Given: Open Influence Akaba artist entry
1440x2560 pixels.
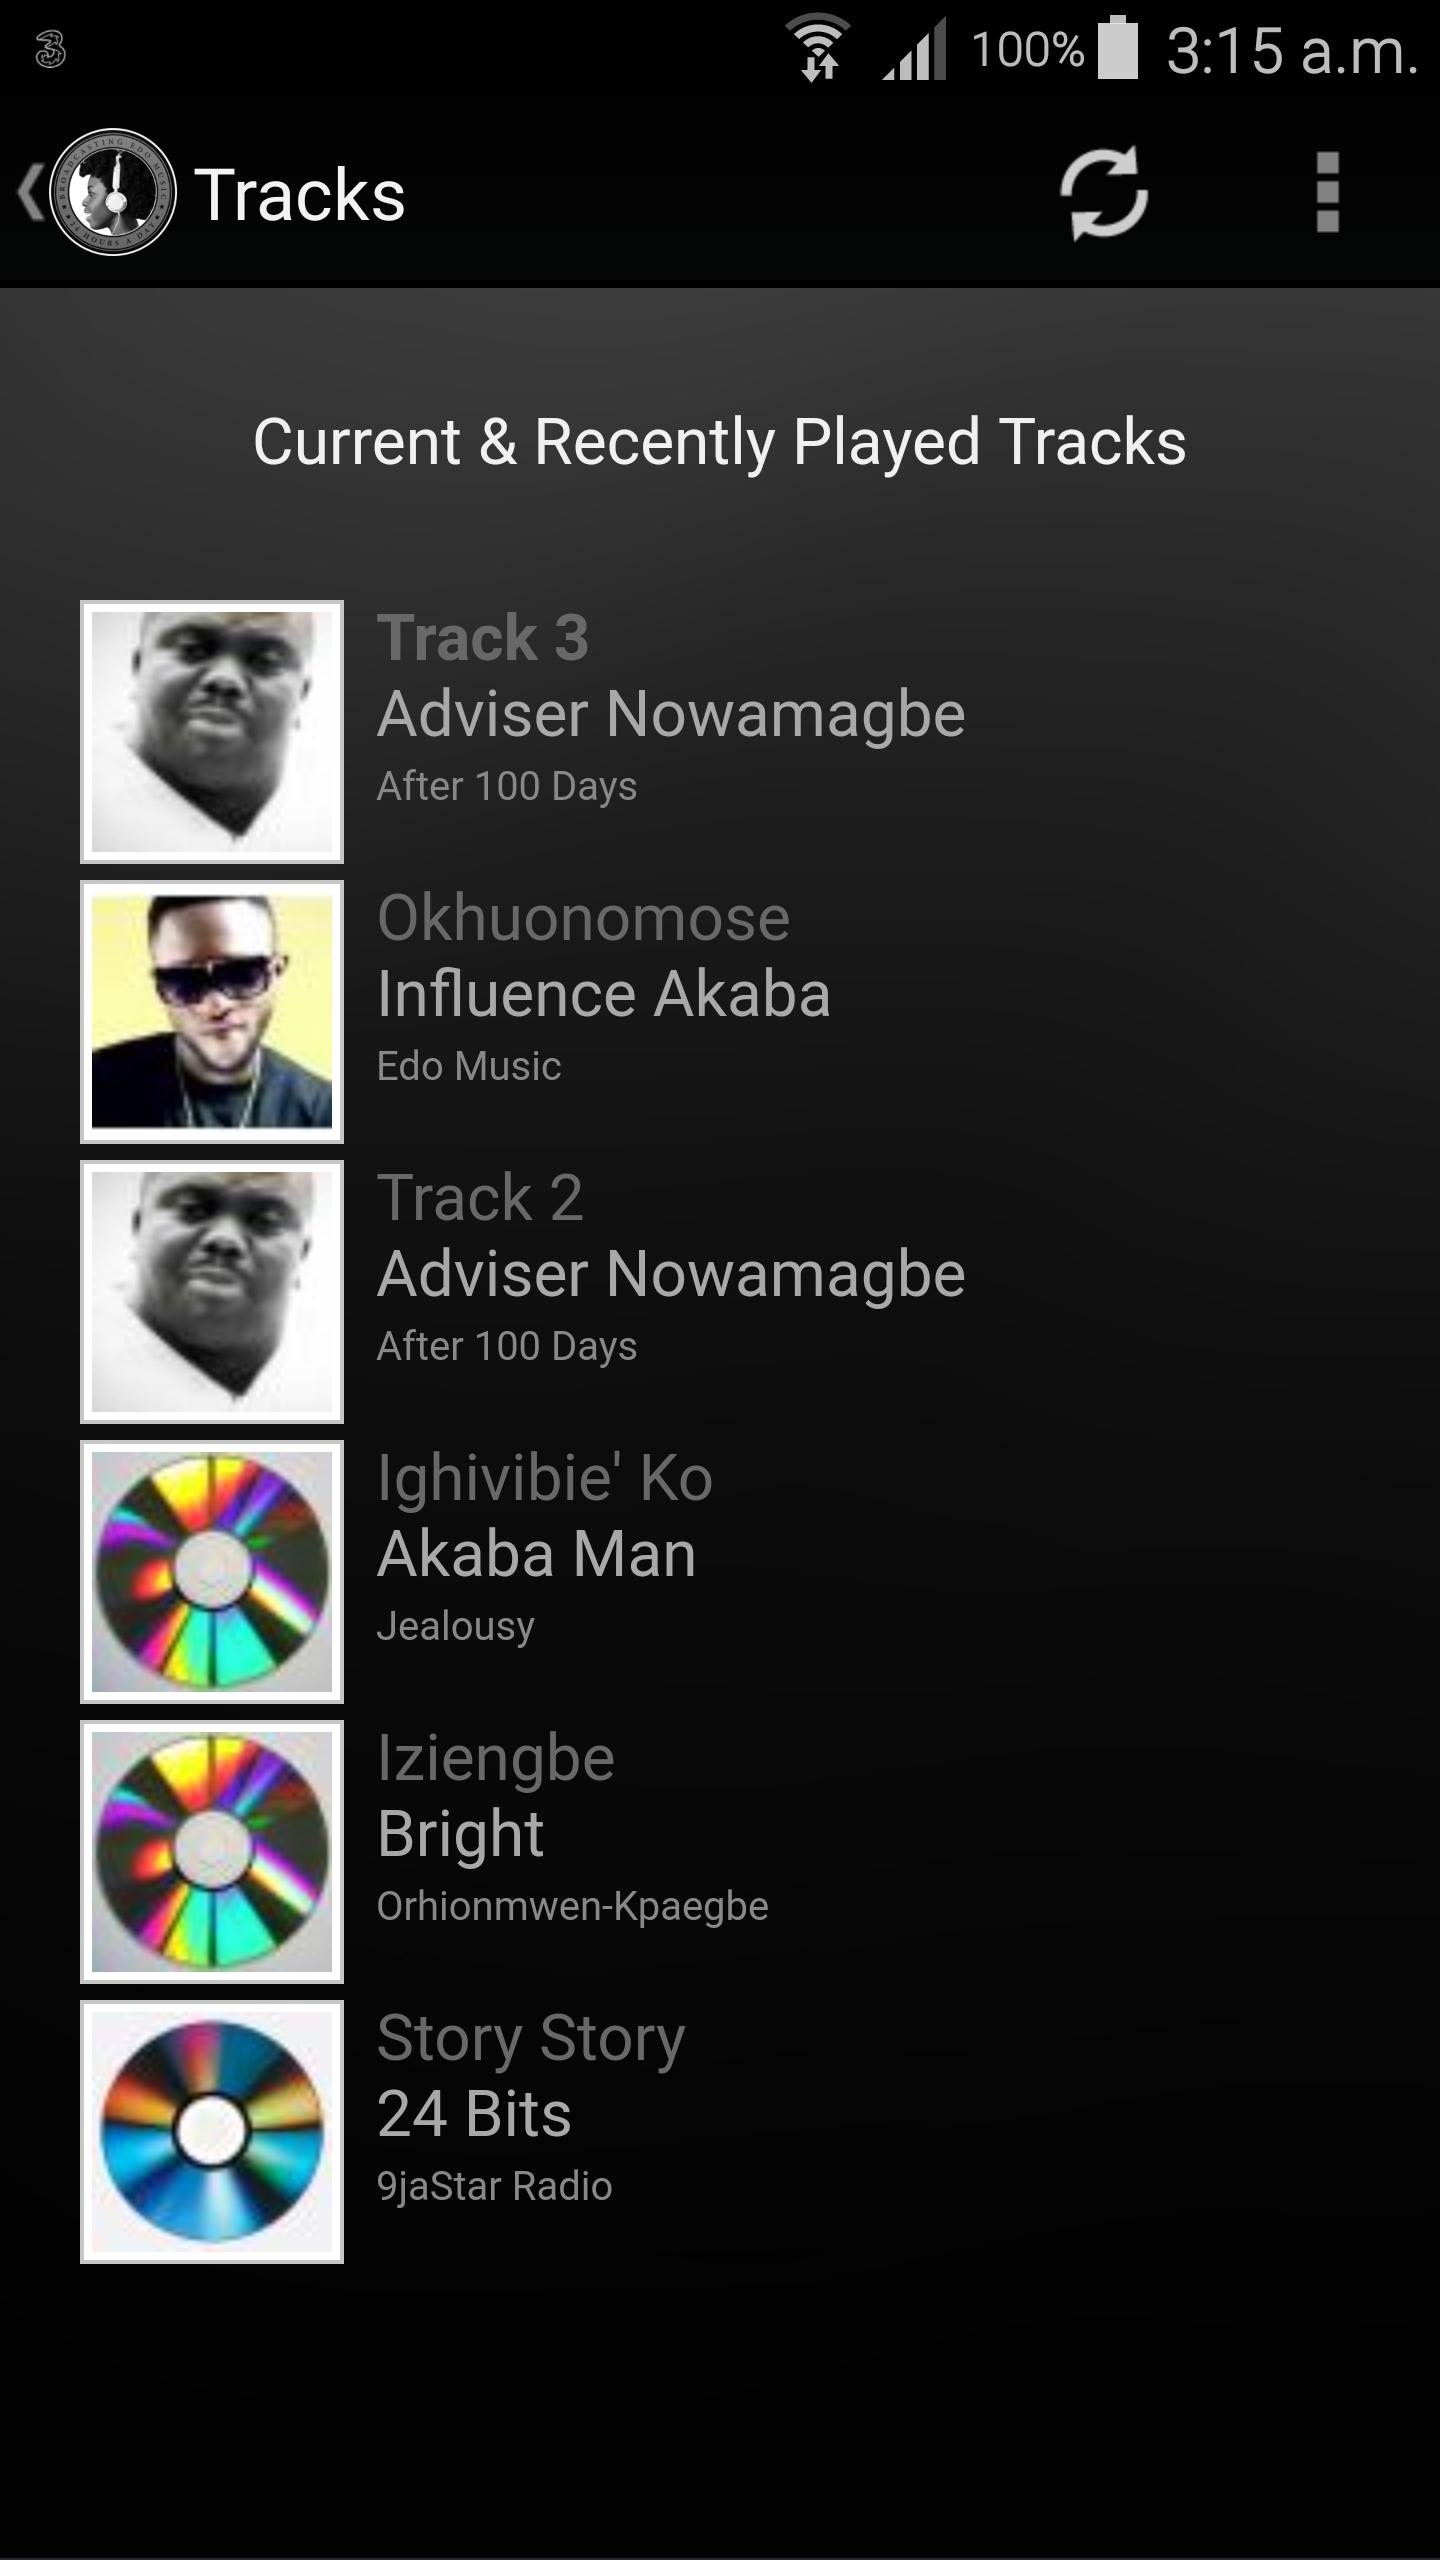Looking at the screenshot, I should (604, 994).
